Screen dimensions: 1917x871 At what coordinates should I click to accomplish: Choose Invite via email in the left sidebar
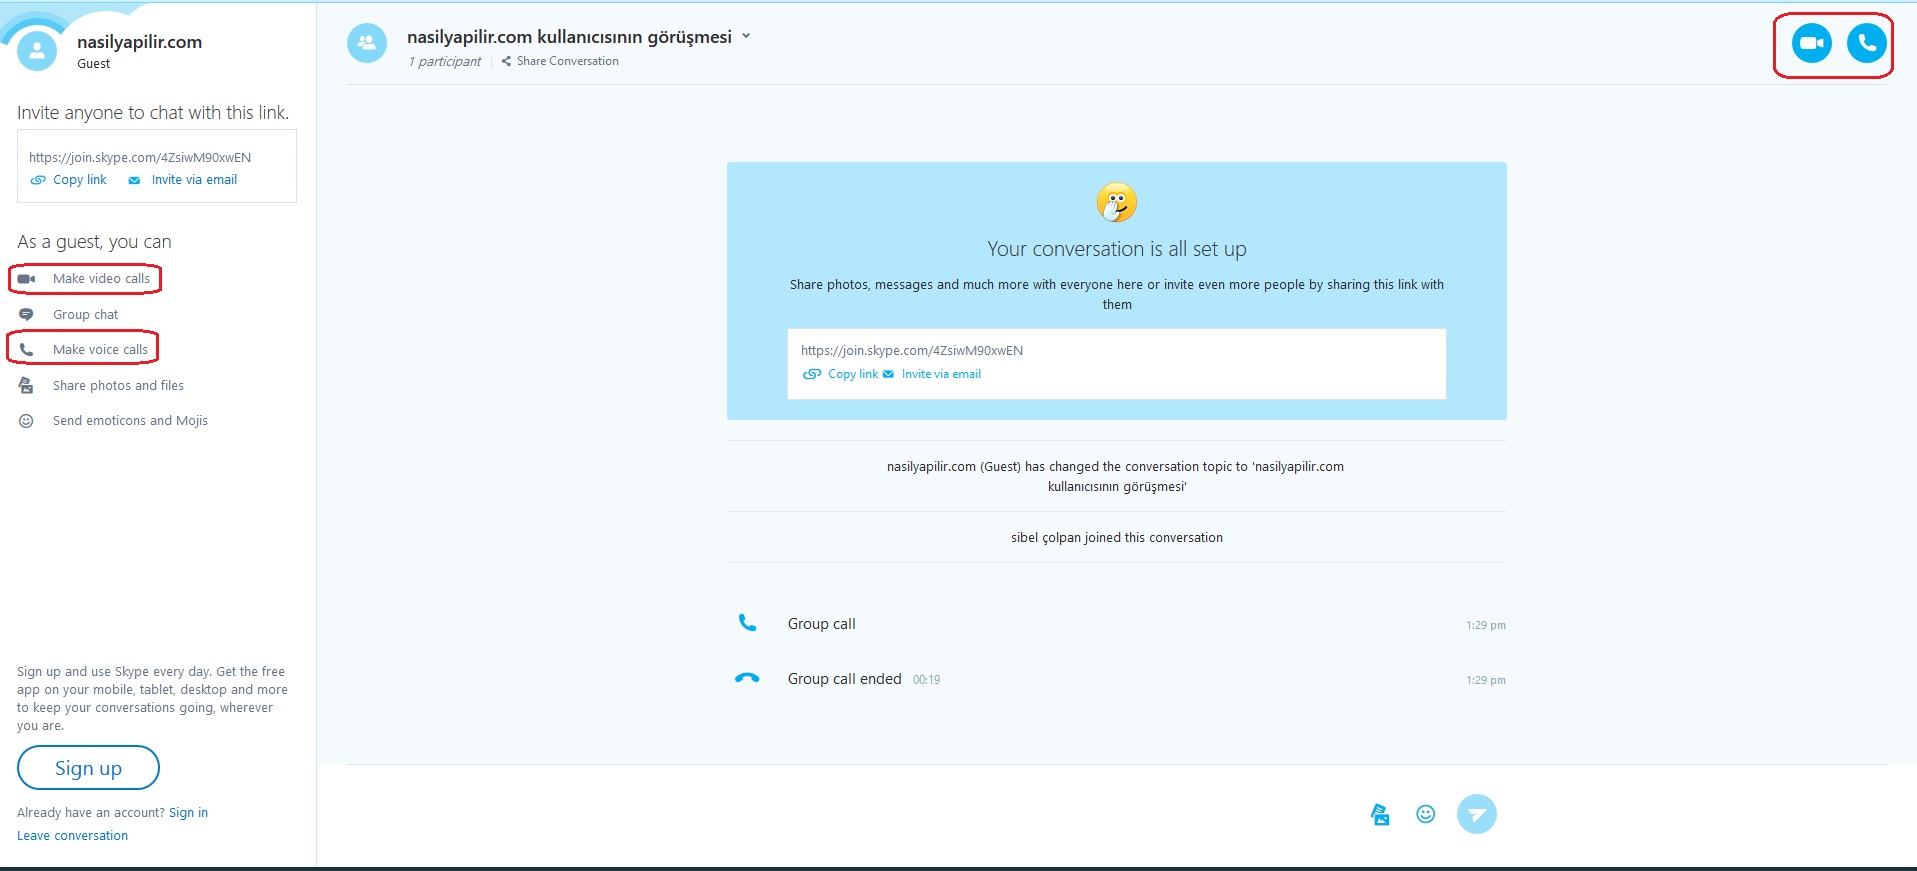[x=194, y=180]
